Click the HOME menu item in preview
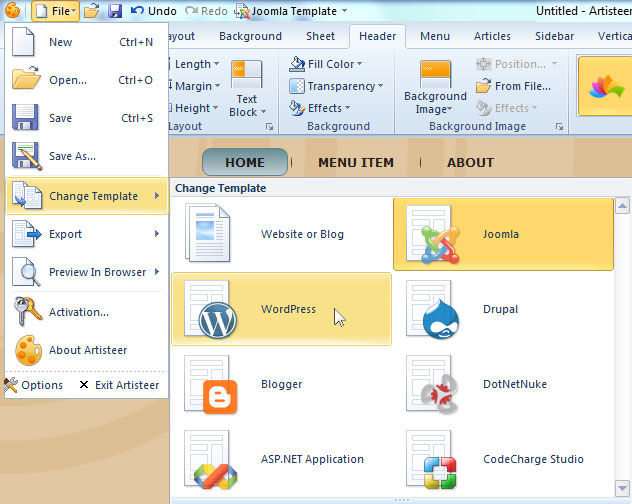The height and width of the screenshot is (504, 632). [x=245, y=162]
